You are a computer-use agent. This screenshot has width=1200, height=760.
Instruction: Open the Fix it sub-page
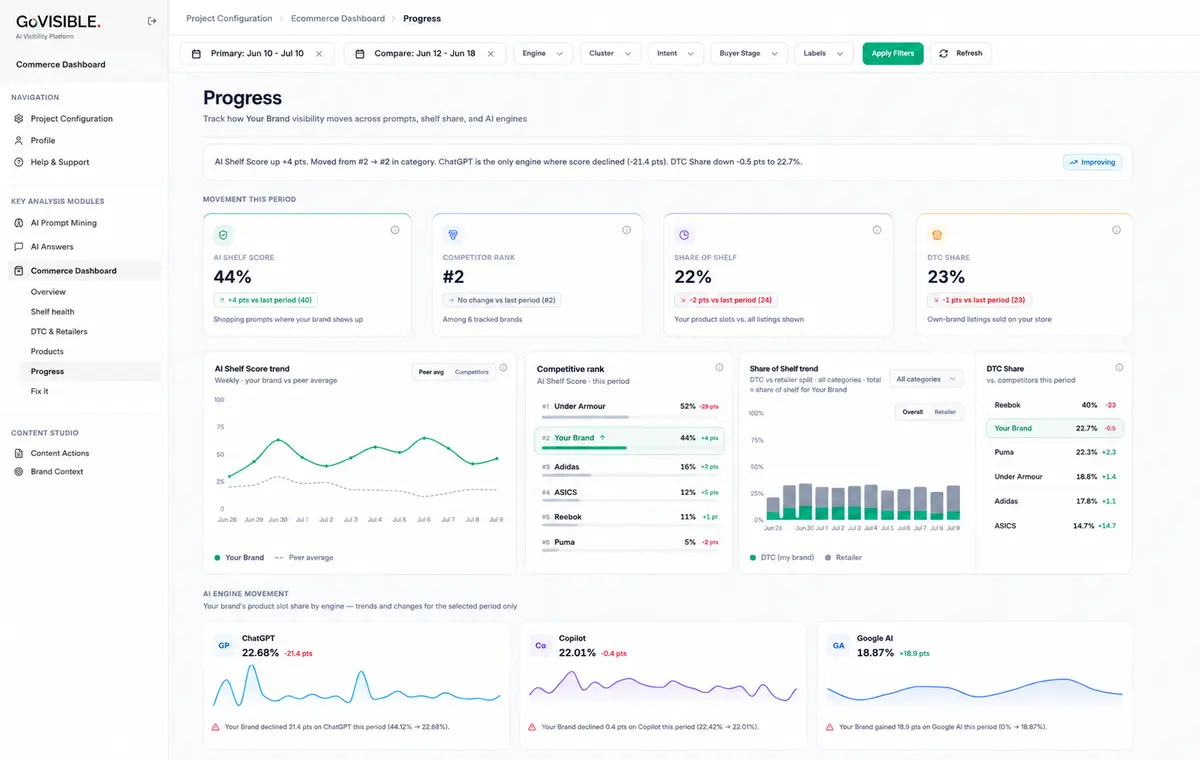pos(39,391)
